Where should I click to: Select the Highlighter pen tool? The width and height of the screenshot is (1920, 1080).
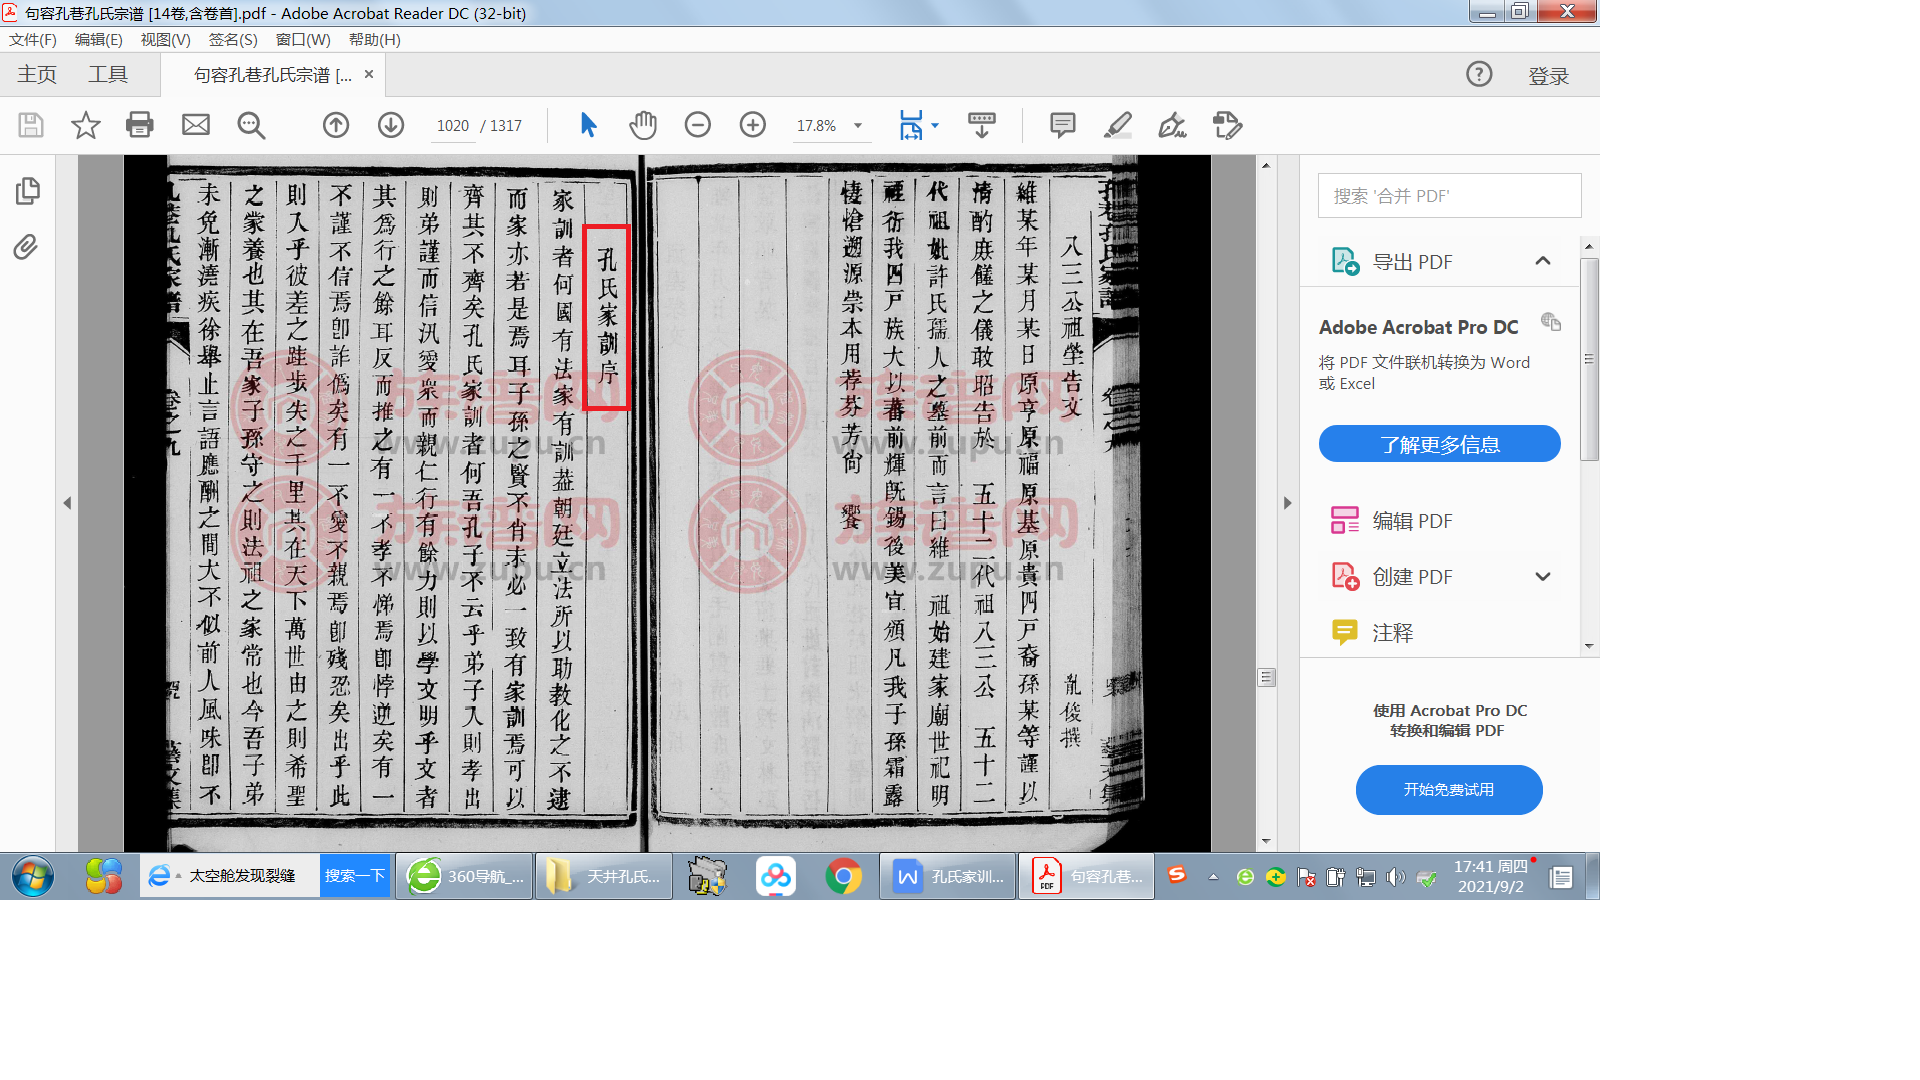click(1118, 125)
